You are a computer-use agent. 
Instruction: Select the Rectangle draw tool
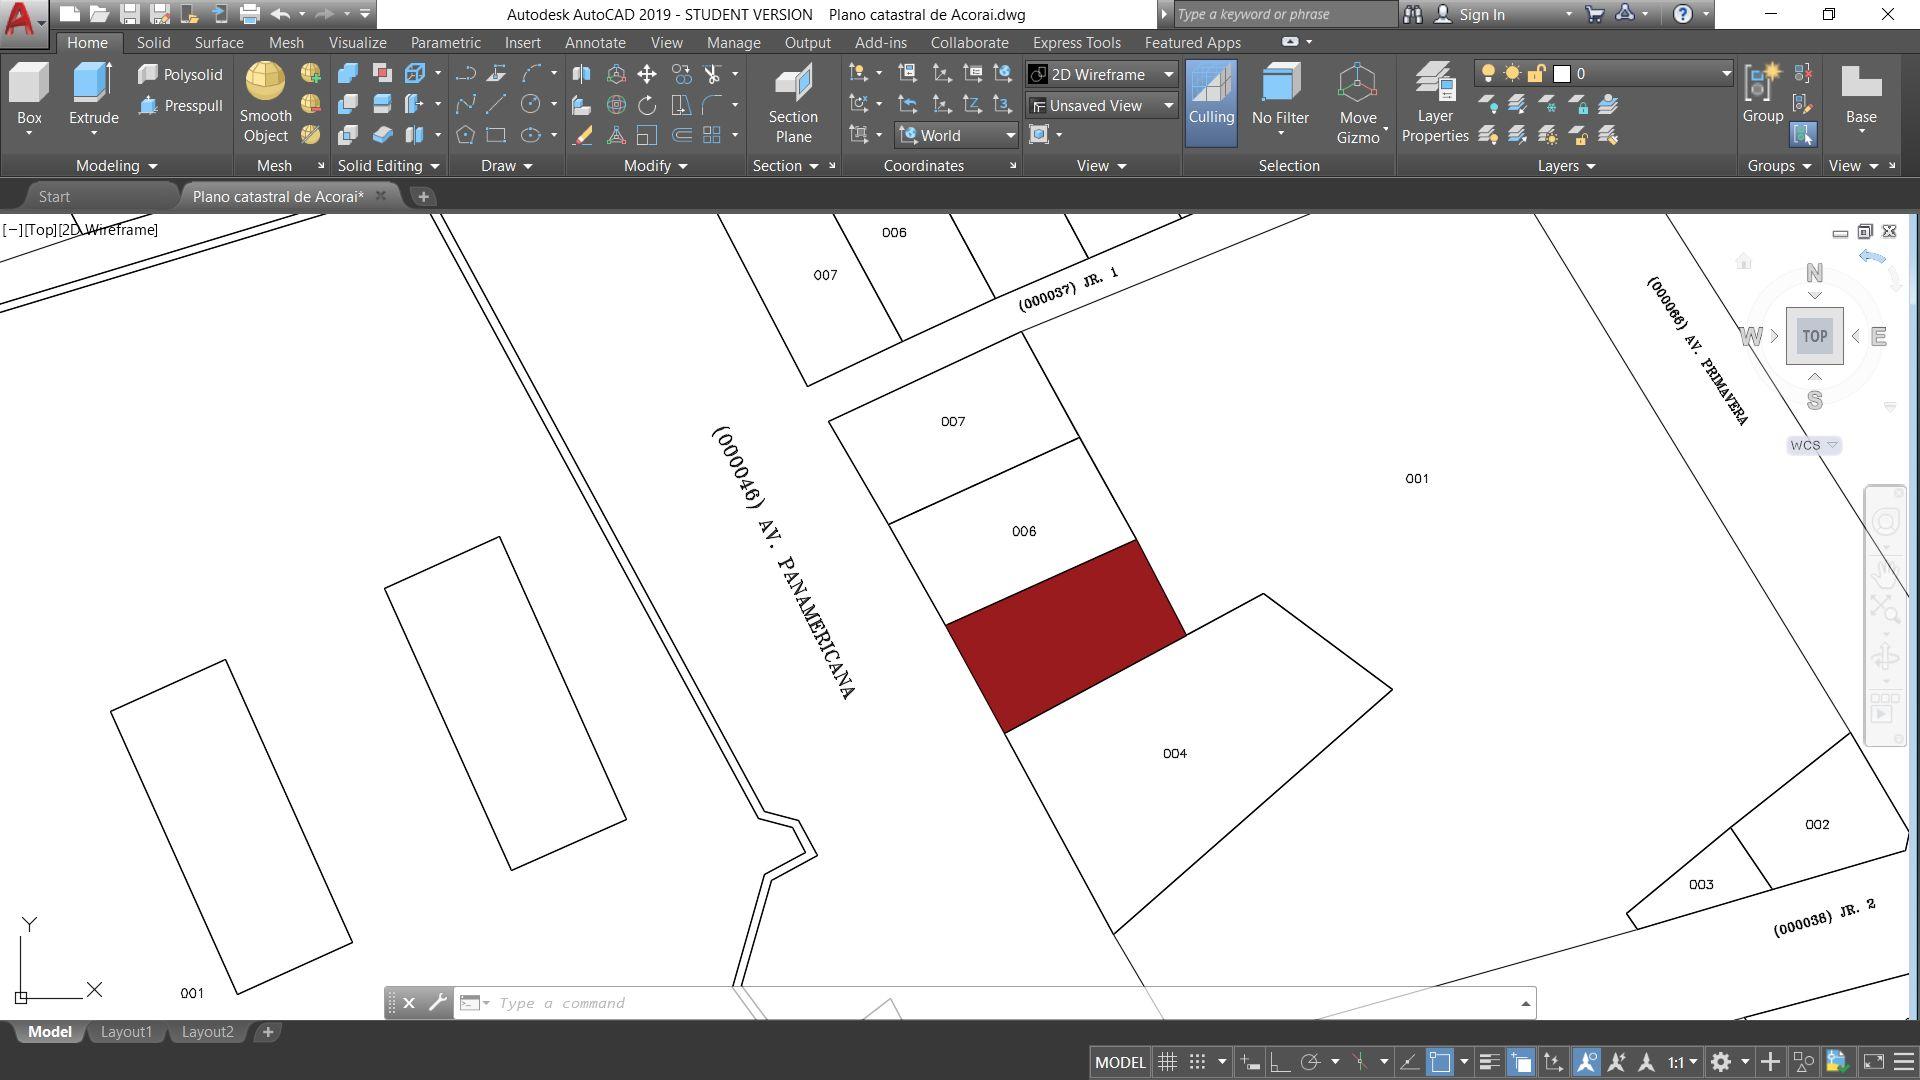coord(496,135)
